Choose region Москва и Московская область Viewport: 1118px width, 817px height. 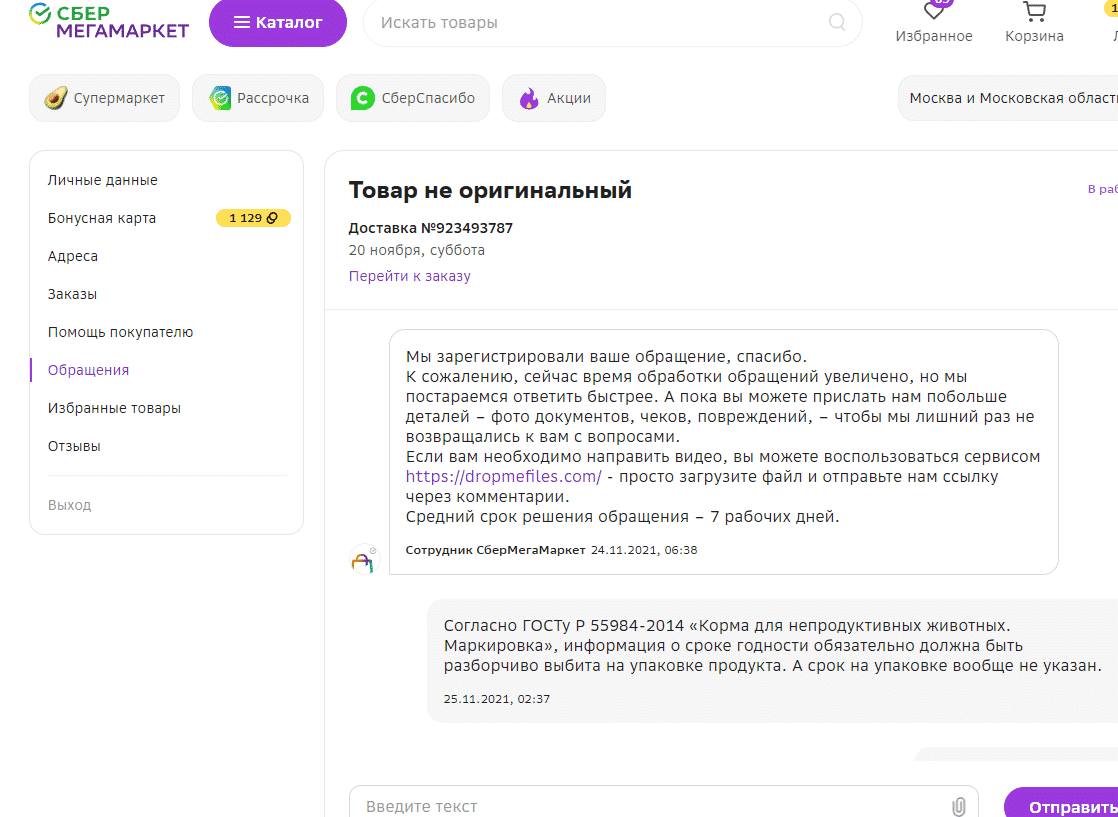tap(1008, 98)
